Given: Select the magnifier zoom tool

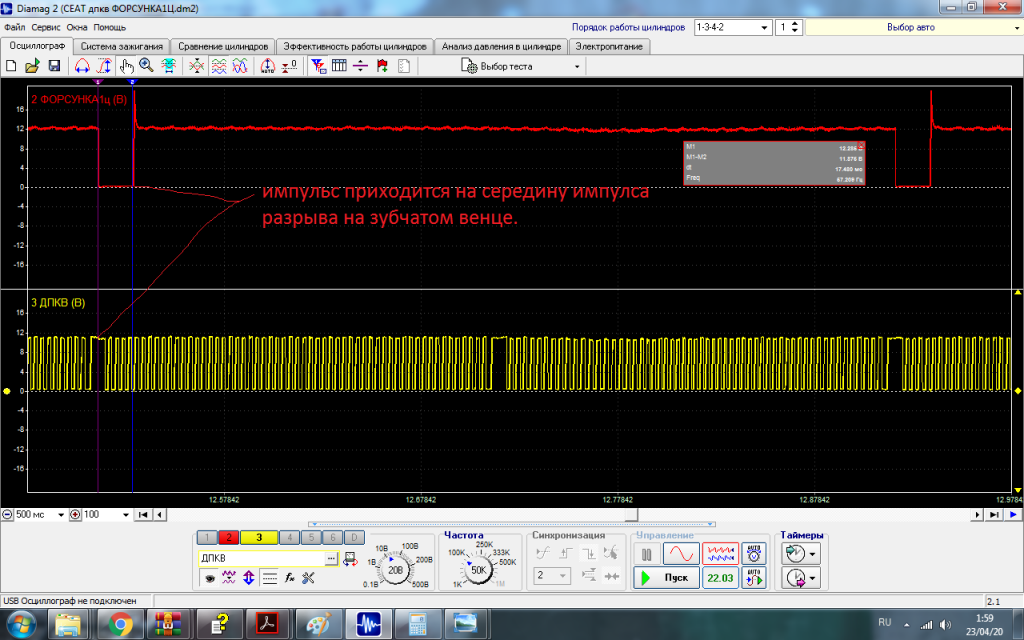Looking at the screenshot, I should coord(146,66).
